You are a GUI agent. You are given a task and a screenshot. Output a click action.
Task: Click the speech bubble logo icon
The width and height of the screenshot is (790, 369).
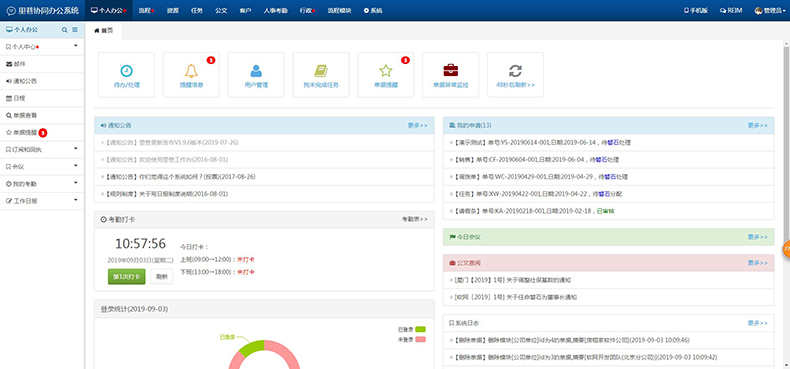pyautogui.click(x=11, y=11)
